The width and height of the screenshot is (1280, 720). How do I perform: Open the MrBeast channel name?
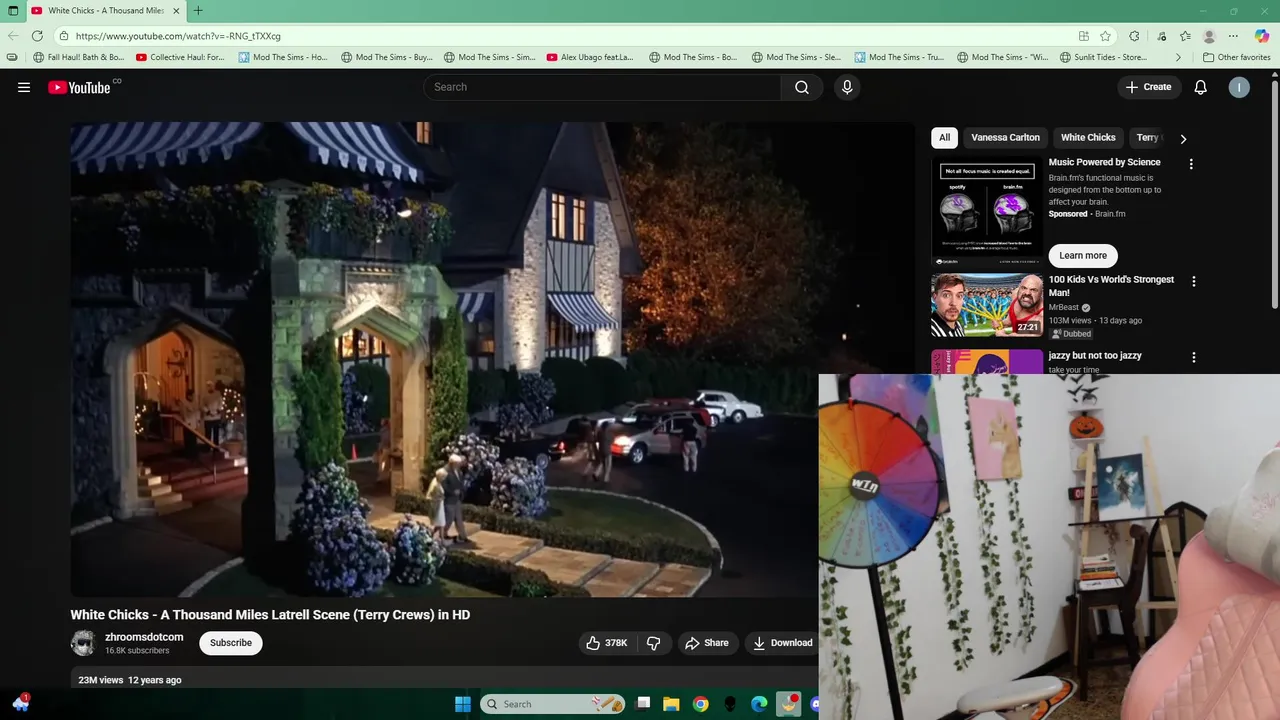(1063, 308)
